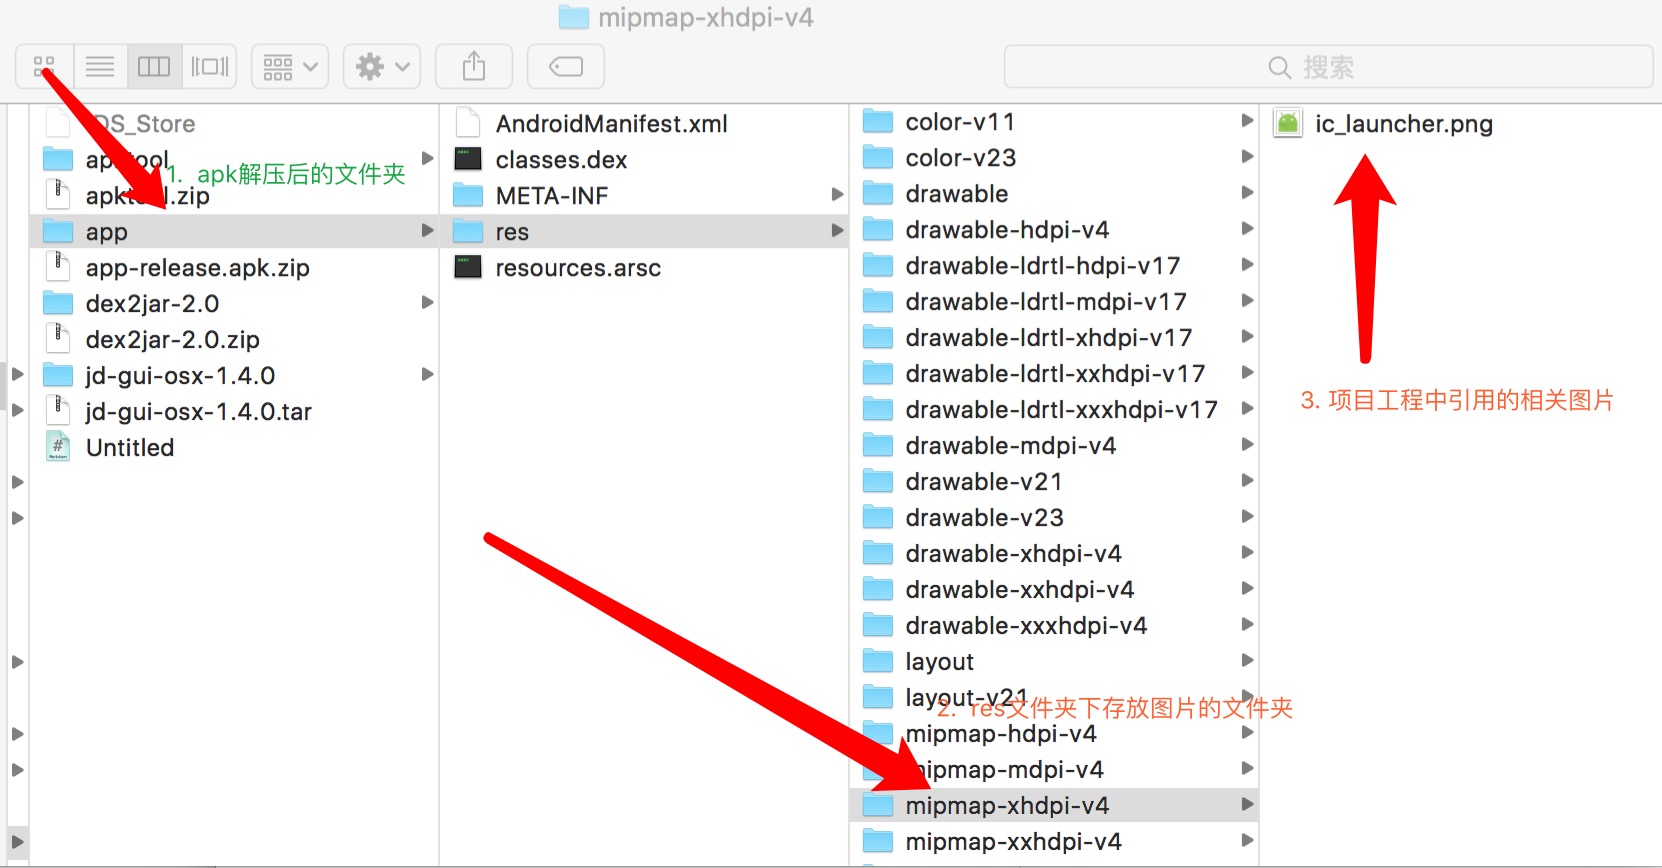Expand the META-INF folder arrow
This screenshot has height=868, width=1662.
click(837, 194)
